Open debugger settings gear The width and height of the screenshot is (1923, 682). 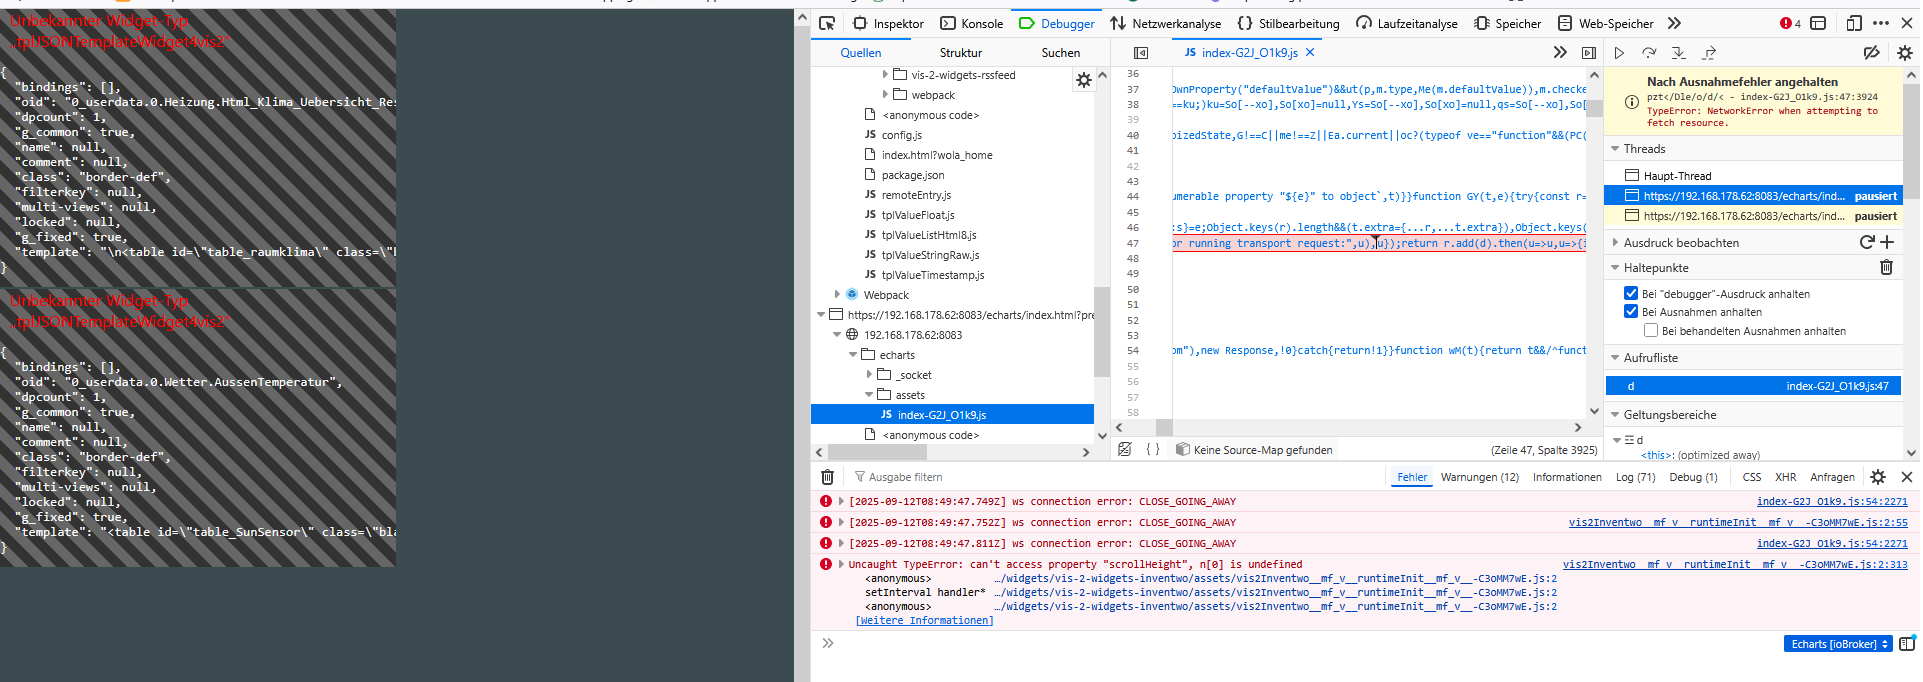(1904, 53)
